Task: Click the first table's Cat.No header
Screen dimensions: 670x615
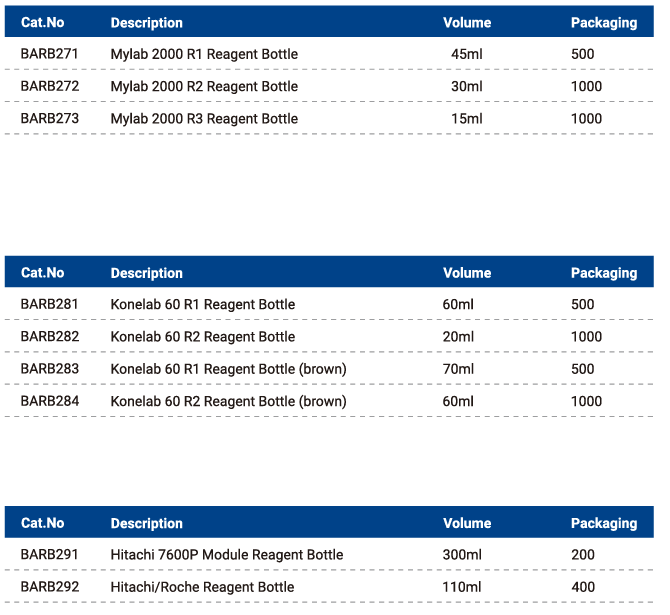Action: (x=42, y=22)
